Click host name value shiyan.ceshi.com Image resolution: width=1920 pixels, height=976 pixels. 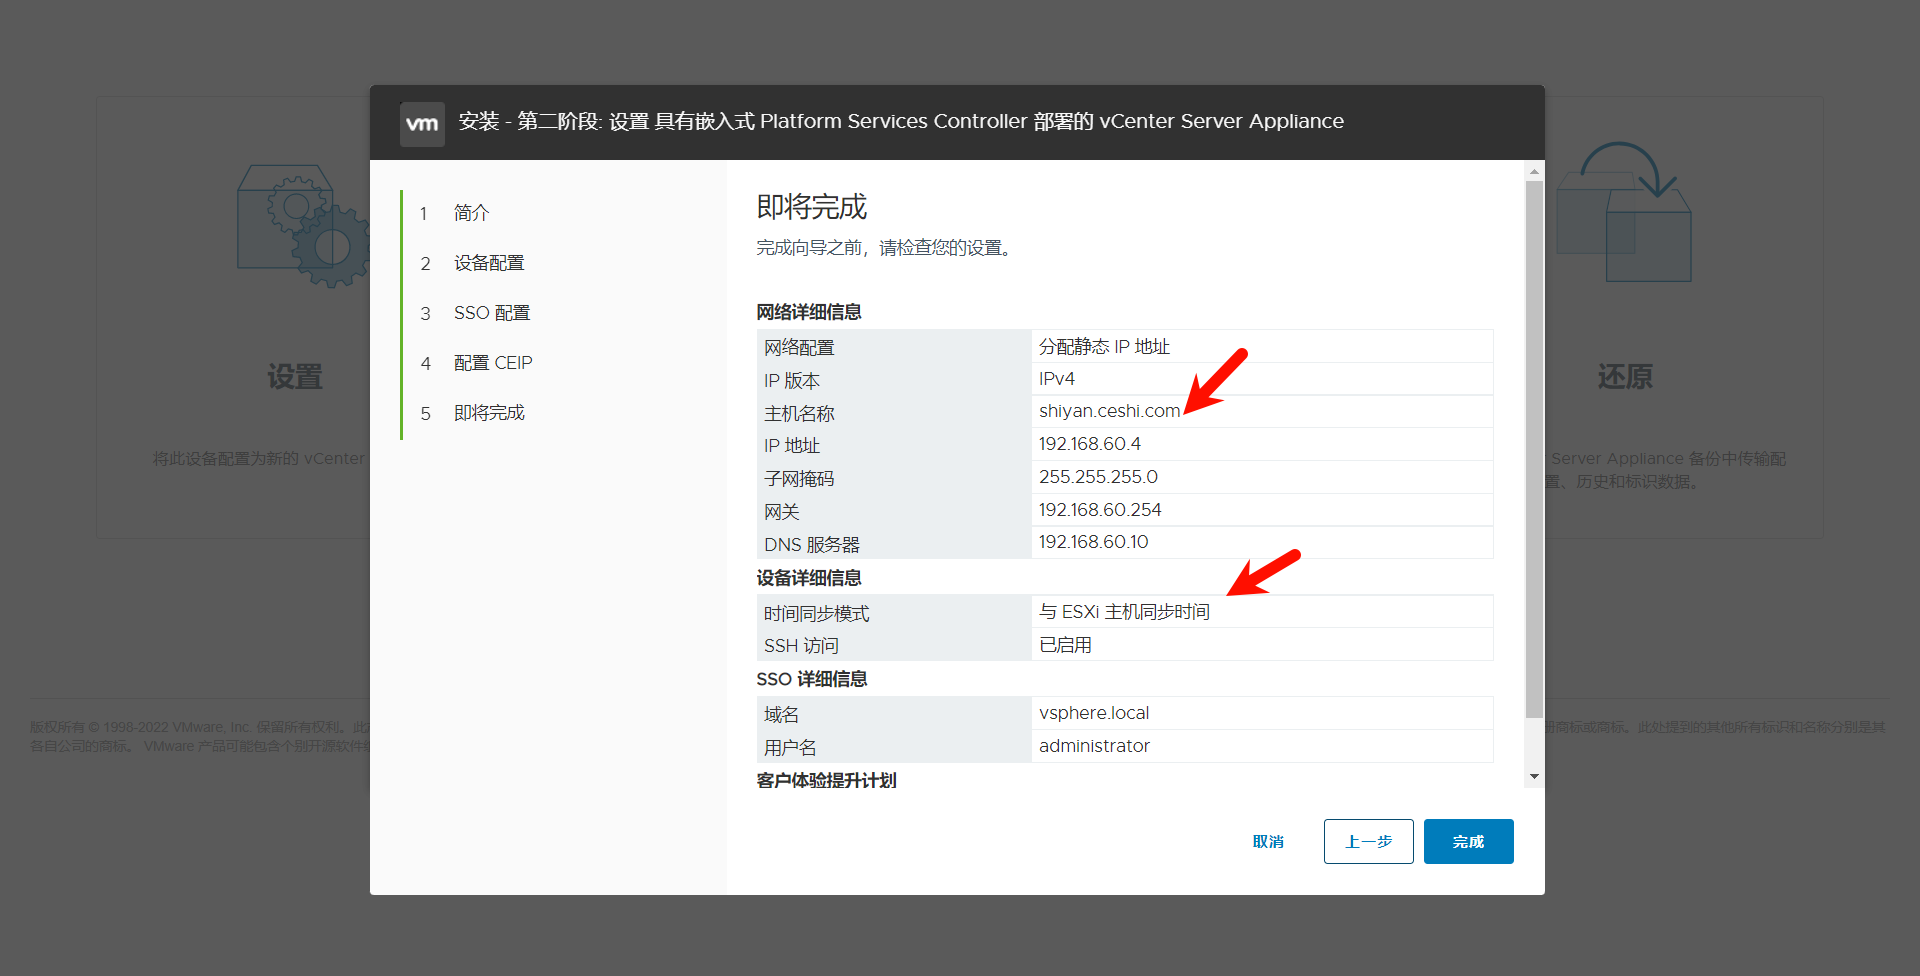(x=1109, y=411)
